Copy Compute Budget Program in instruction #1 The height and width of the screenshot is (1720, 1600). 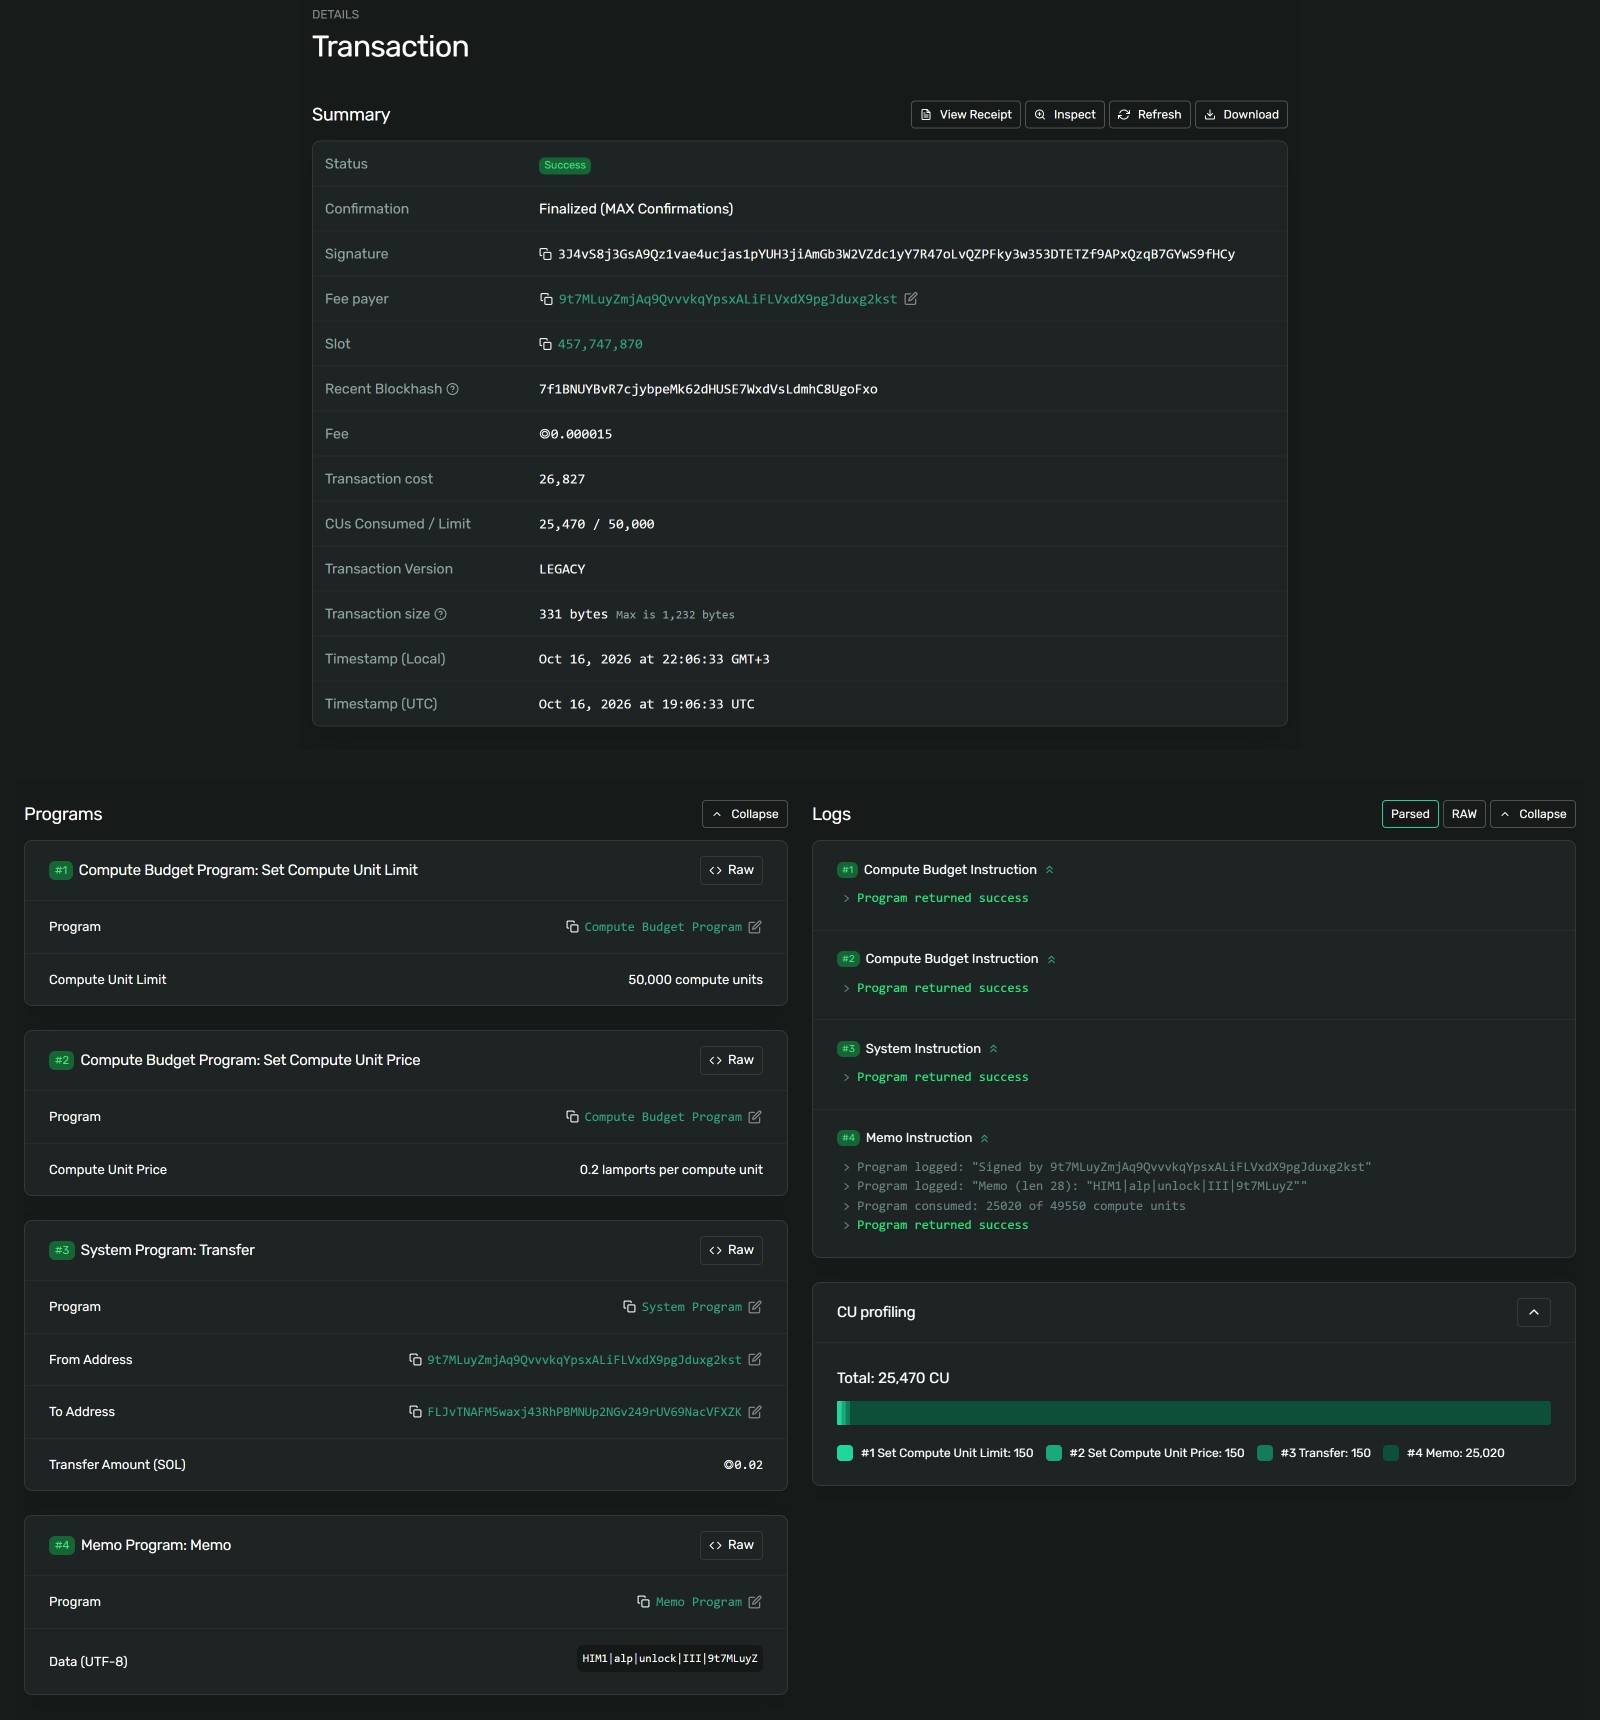coord(572,927)
